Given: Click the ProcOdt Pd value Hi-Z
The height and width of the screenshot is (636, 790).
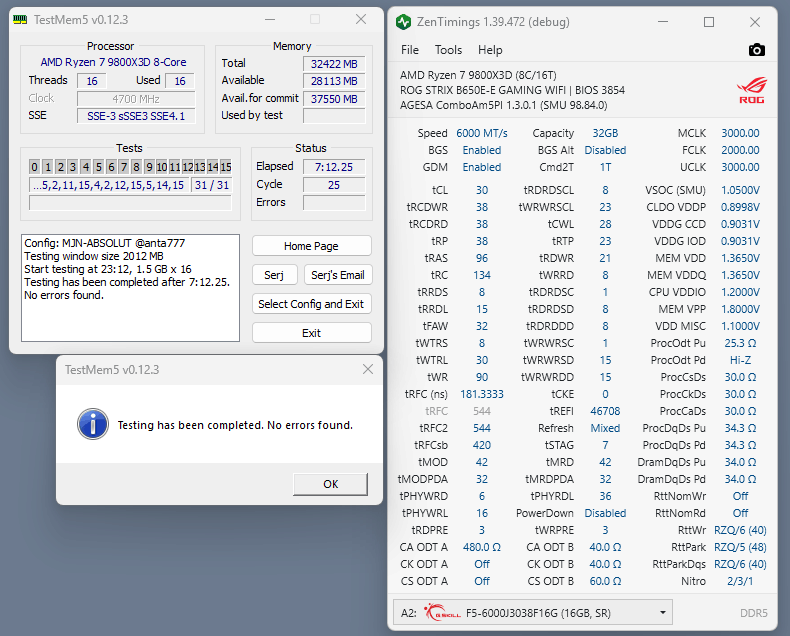Looking at the screenshot, I should [x=740, y=360].
